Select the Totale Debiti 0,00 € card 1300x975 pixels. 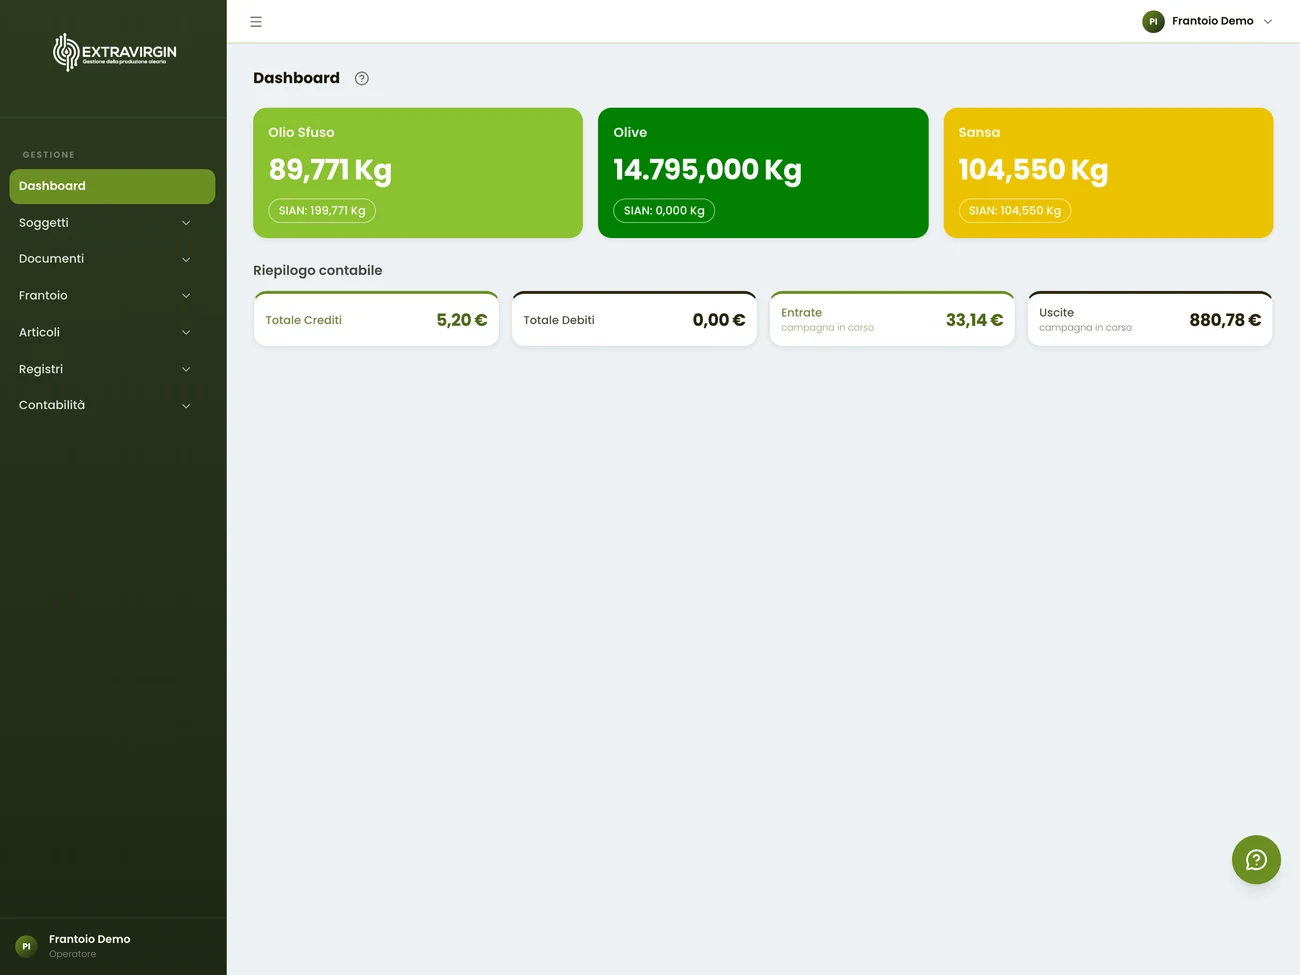pos(634,319)
